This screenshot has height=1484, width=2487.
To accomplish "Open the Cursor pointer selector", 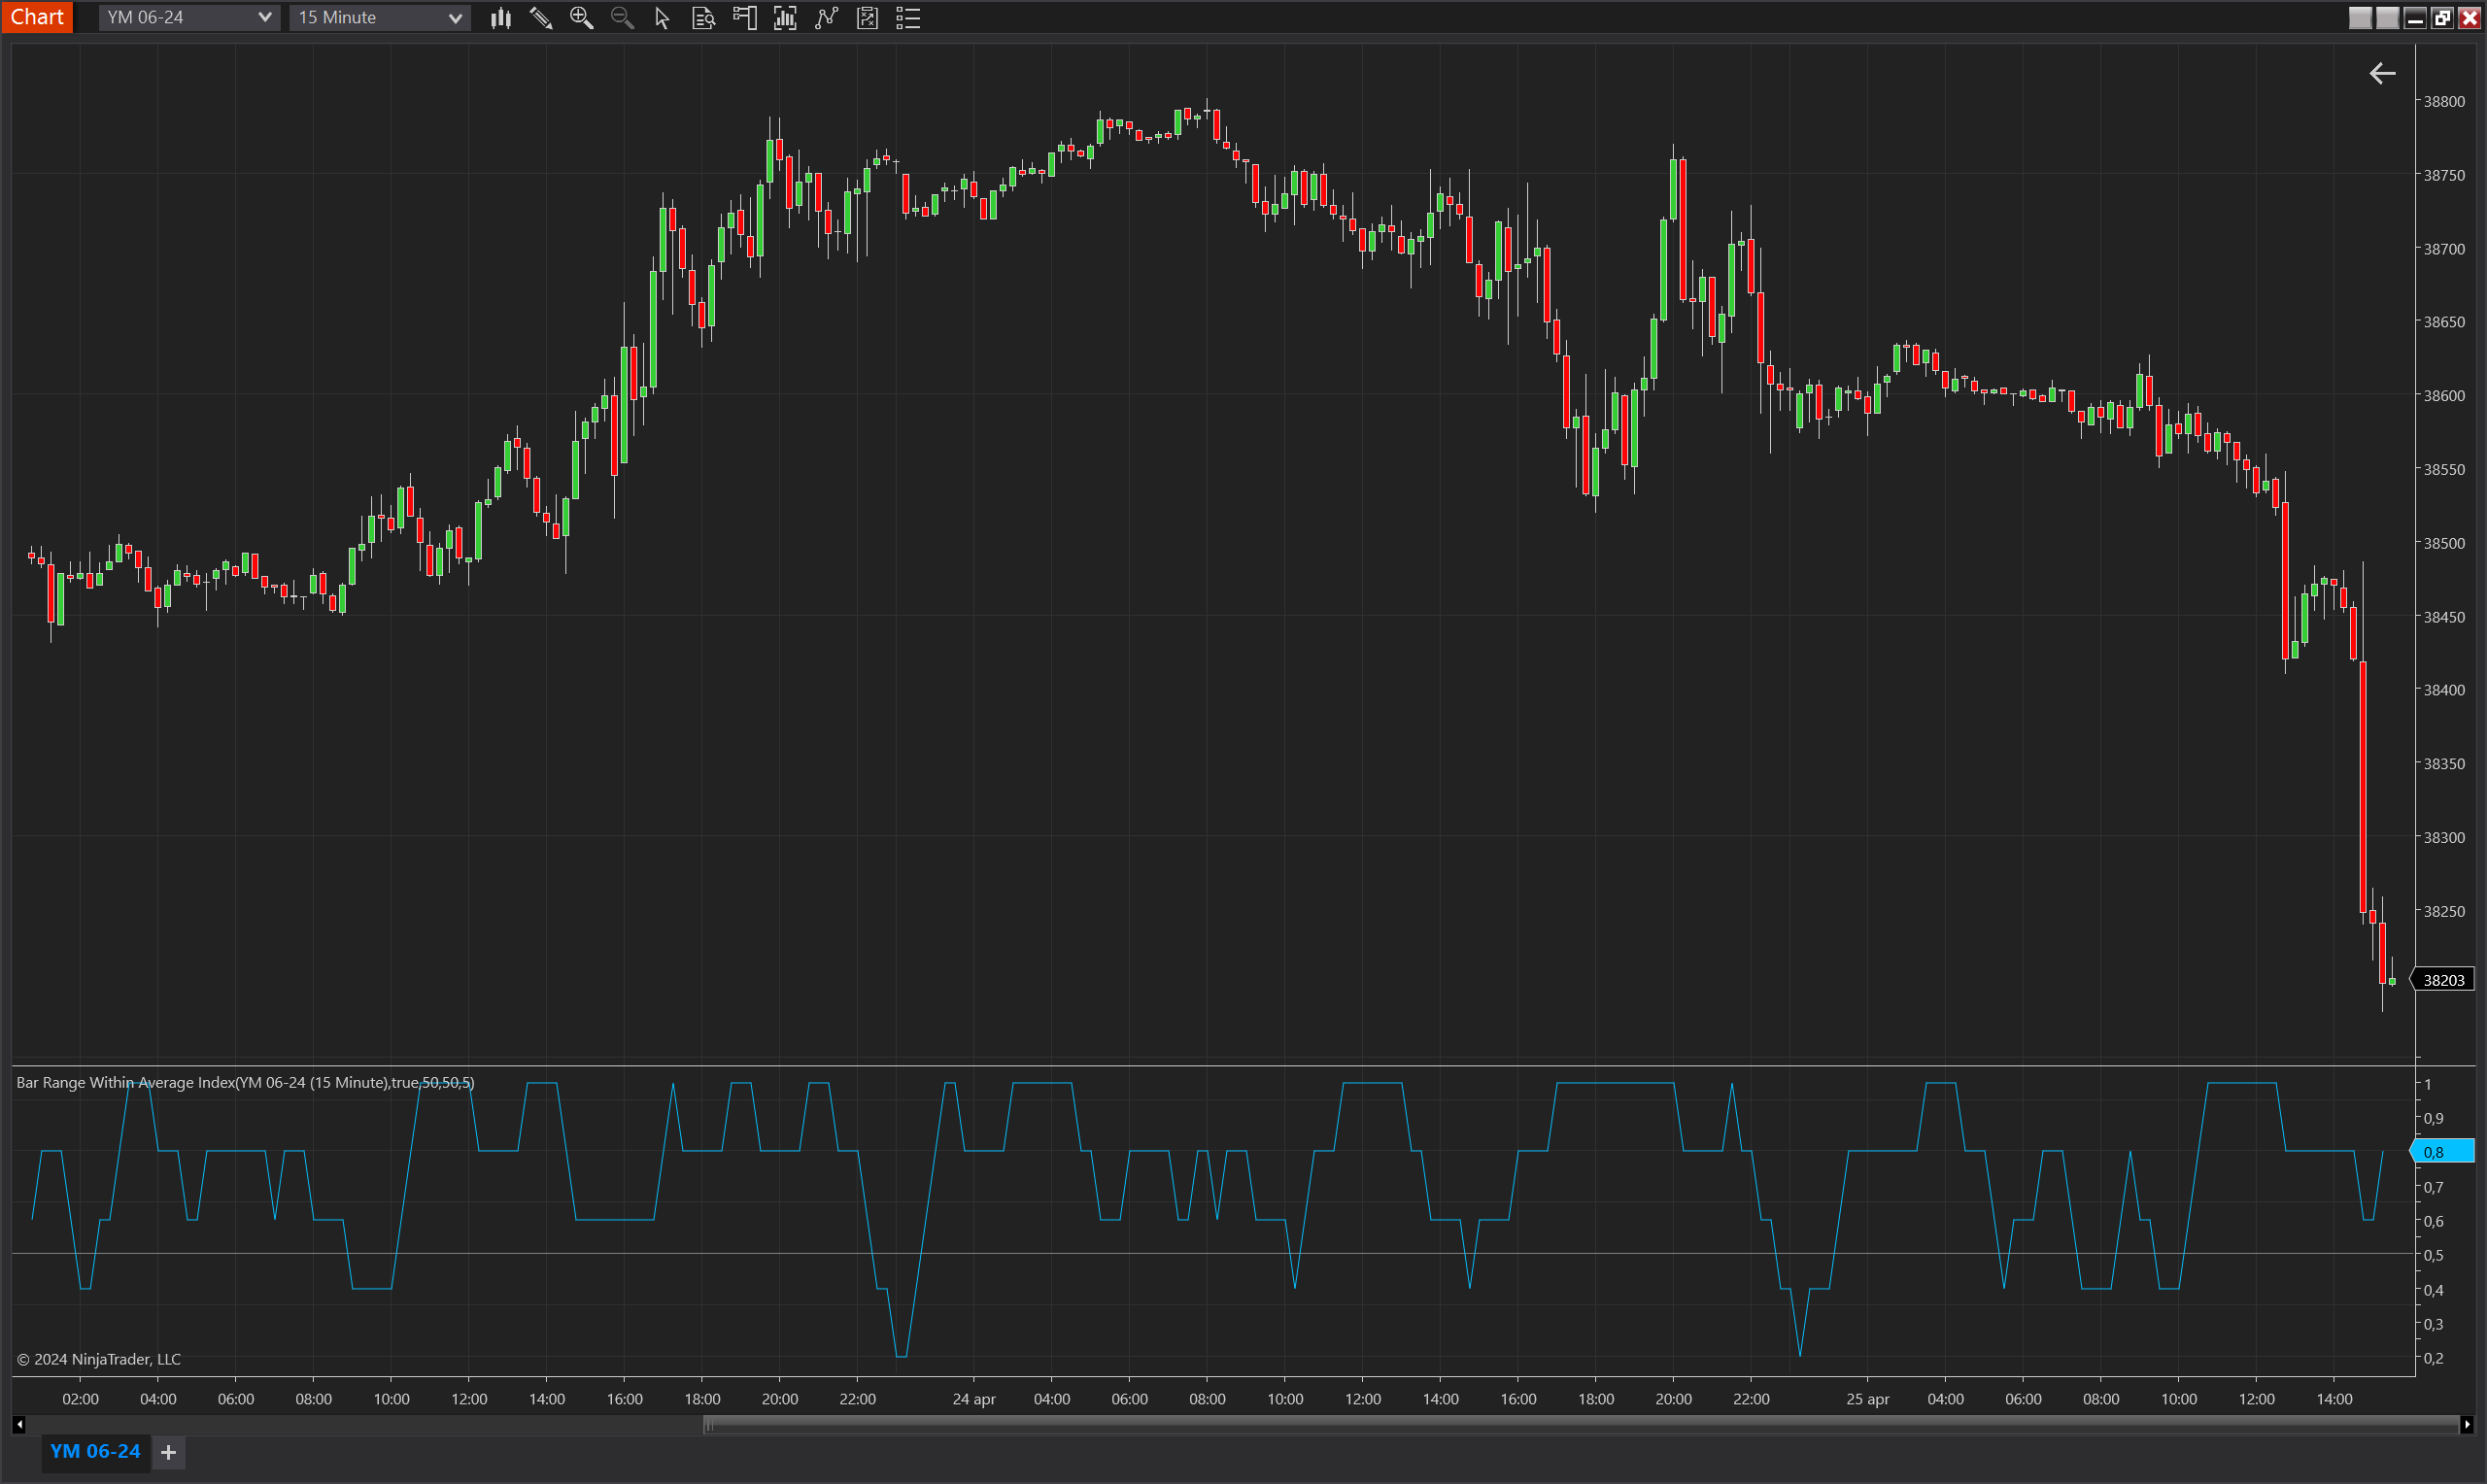I will pyautogui.click(x=662, y=18).
